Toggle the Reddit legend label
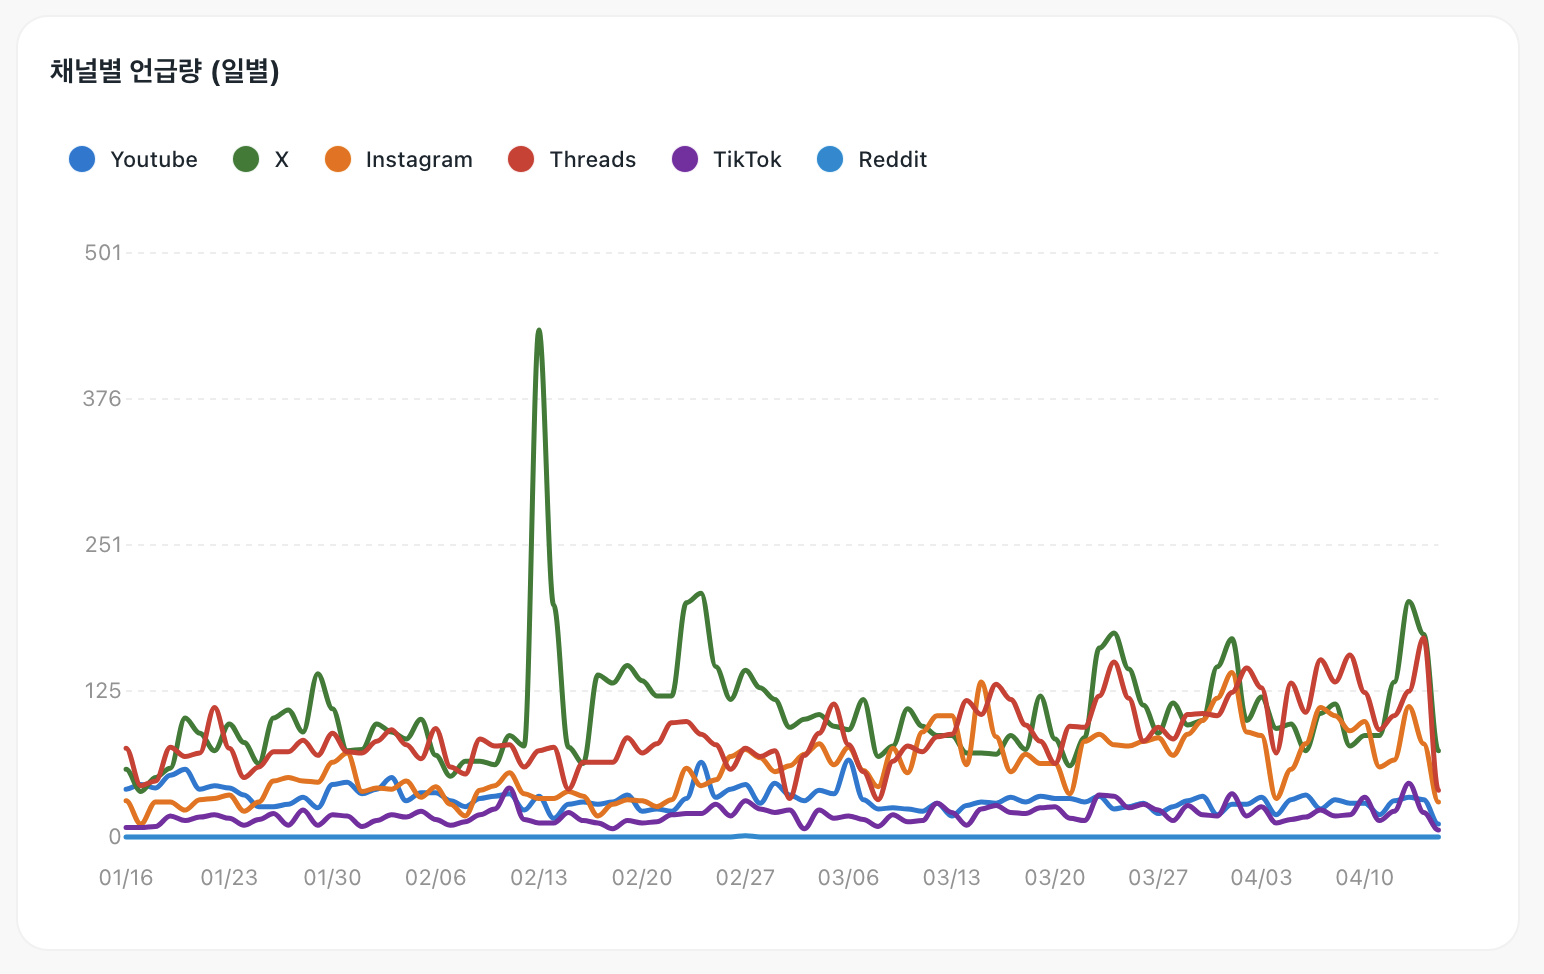 pyautogui.click(x=893, y=160)
